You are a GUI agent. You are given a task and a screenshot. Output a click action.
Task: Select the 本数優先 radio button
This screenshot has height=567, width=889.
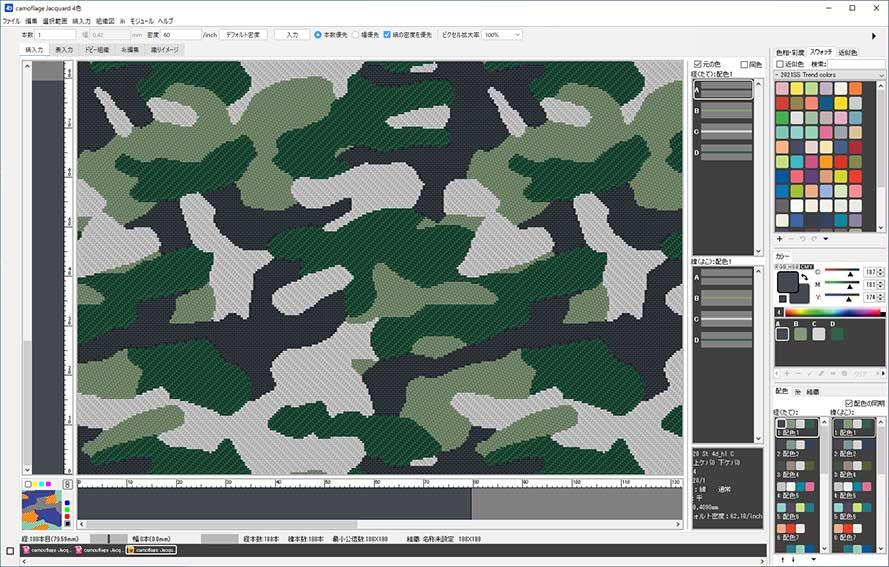(318, 34)
